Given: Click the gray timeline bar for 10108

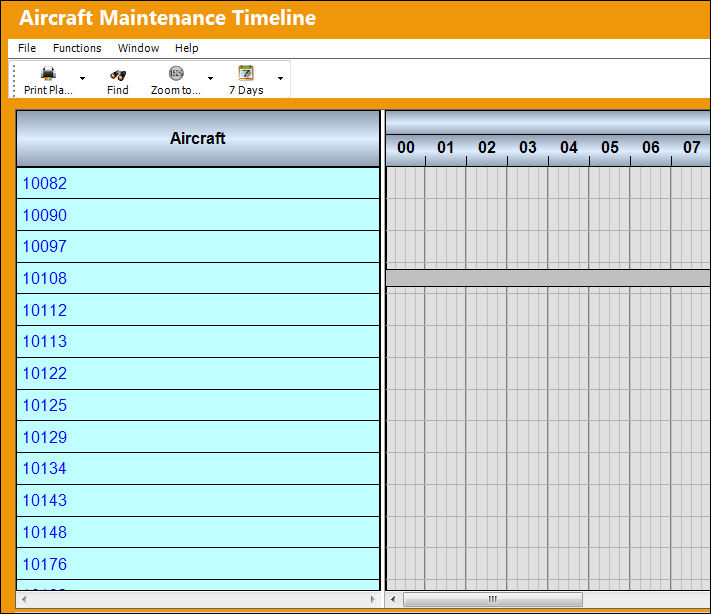Looking at the screenshot, I should click(548, 278).
